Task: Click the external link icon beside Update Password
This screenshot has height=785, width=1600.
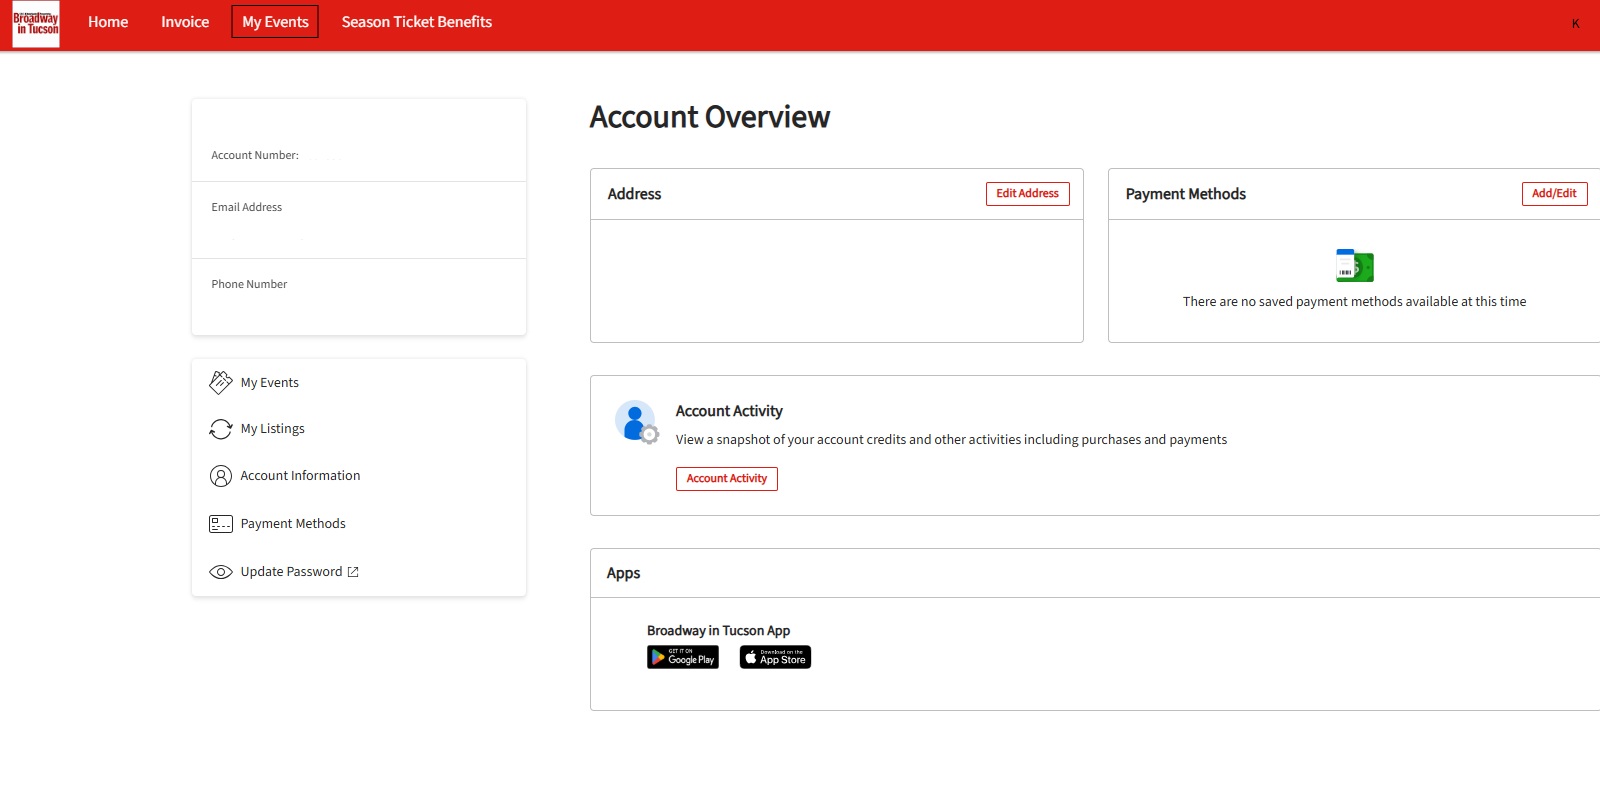Action: (353, 572)
